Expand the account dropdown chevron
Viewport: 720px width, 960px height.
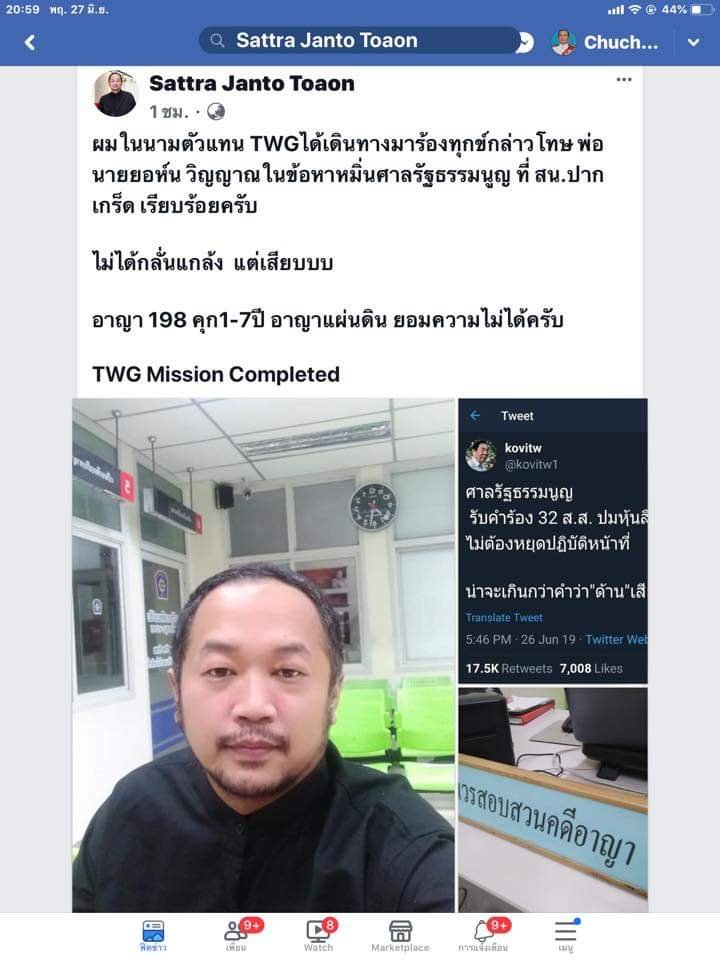[693, 42]
